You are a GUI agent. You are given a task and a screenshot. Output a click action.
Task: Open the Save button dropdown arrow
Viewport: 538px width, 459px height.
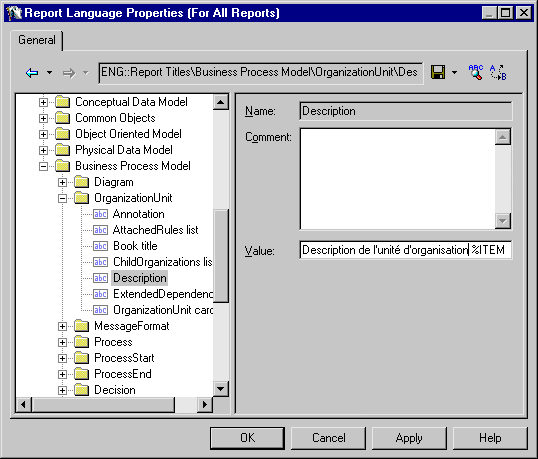click(x=454, y=72)
